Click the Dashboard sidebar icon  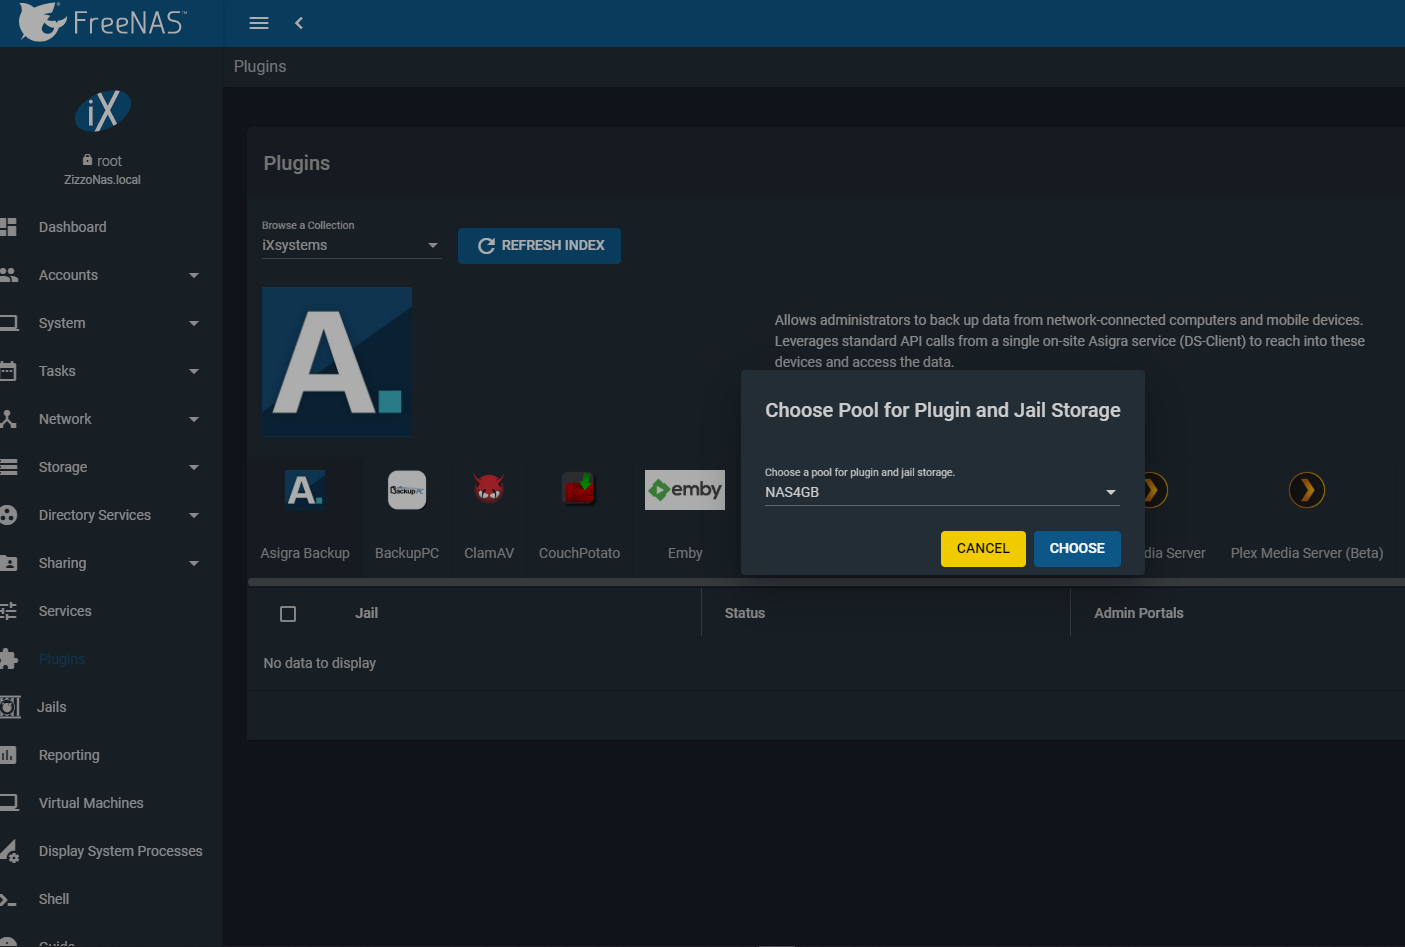point(9,227)
